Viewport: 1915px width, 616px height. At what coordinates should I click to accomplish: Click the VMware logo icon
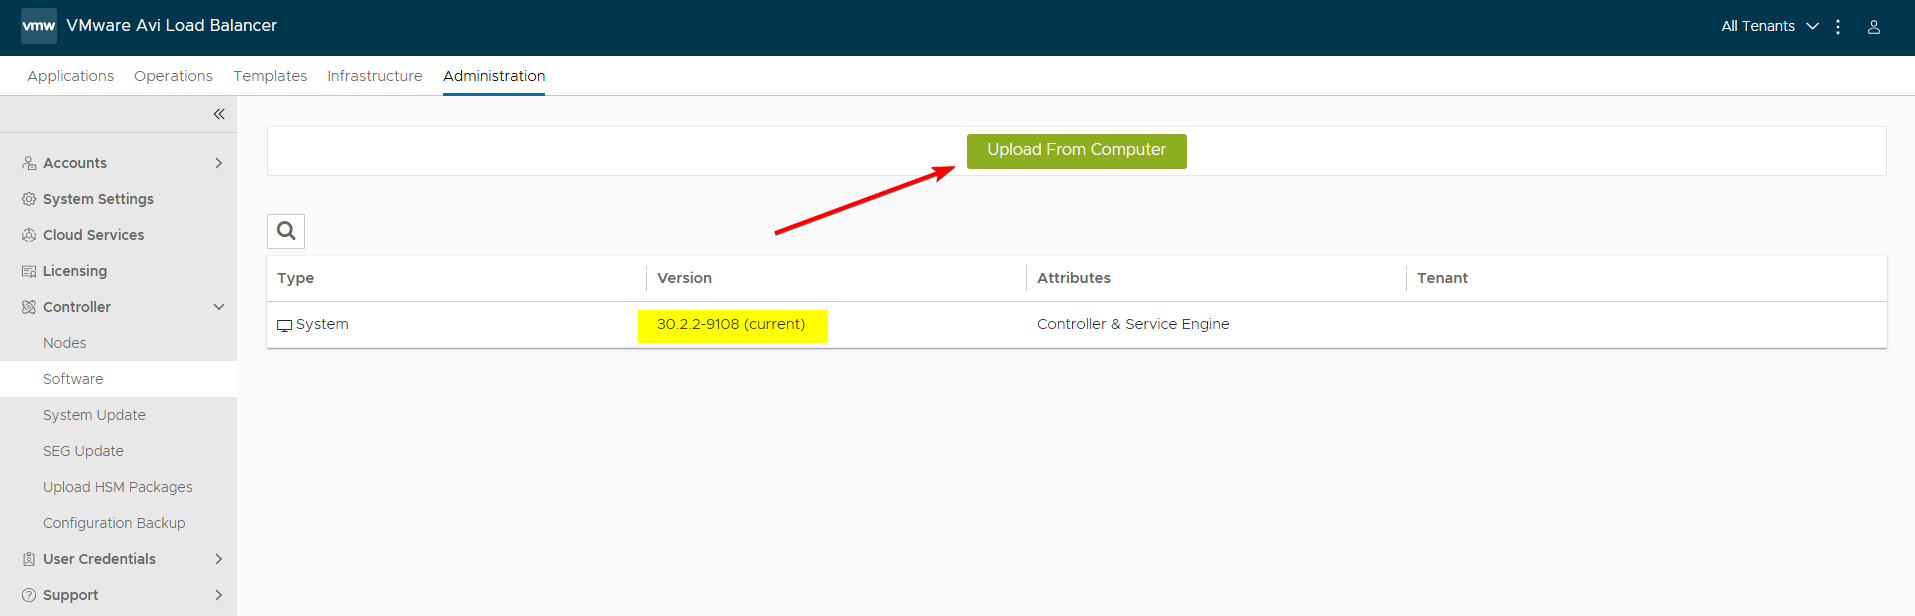(x=39, y=26)
